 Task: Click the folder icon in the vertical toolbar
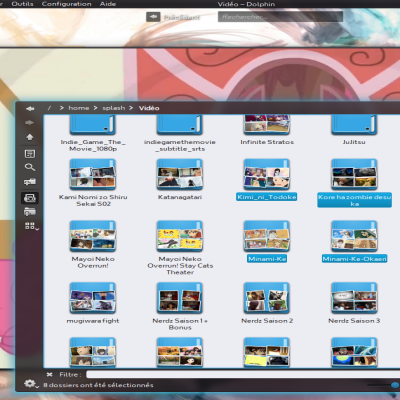[30, 212]
